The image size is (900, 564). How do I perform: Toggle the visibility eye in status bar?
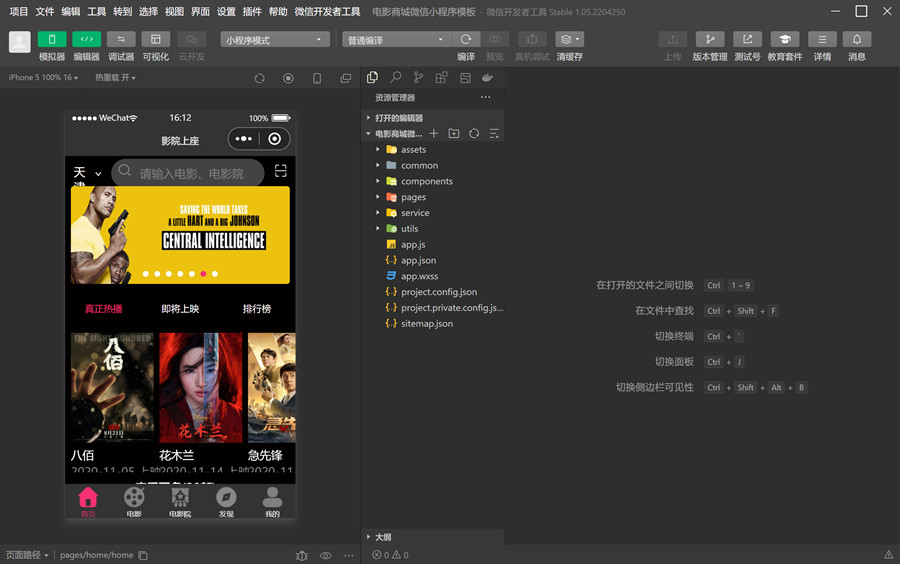click(325, 555)
